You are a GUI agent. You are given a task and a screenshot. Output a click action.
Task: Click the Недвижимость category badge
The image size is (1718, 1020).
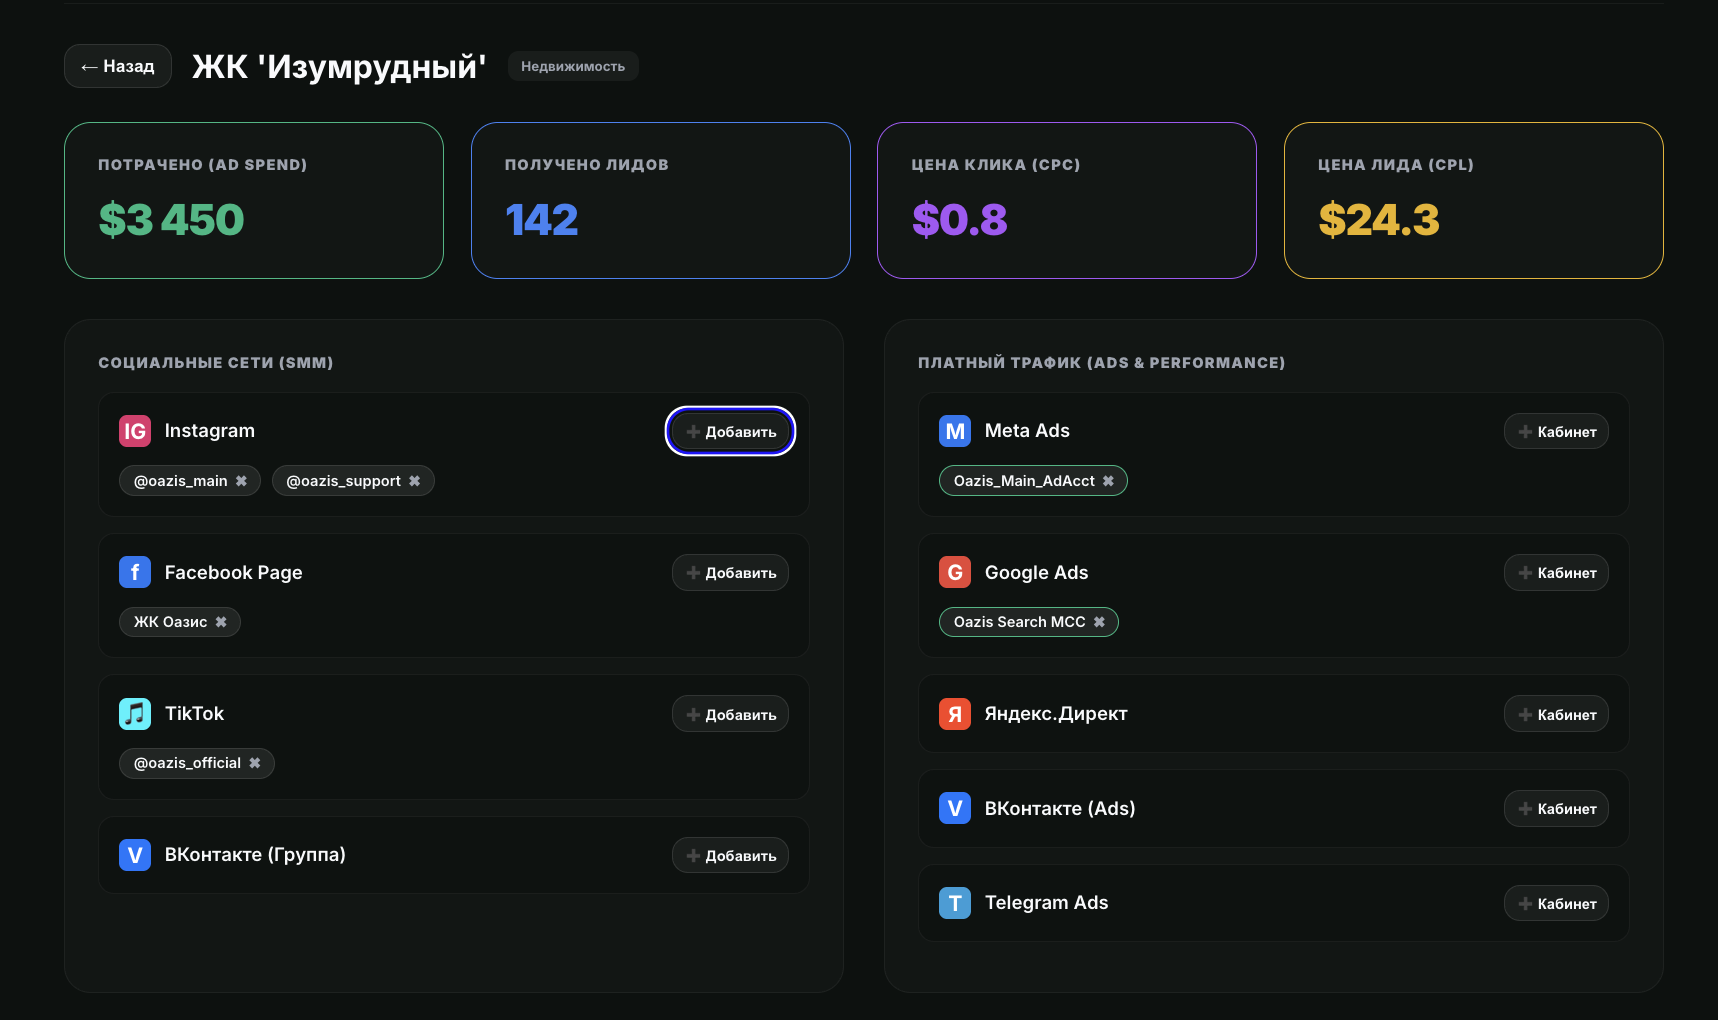click(x=573, y=66)
